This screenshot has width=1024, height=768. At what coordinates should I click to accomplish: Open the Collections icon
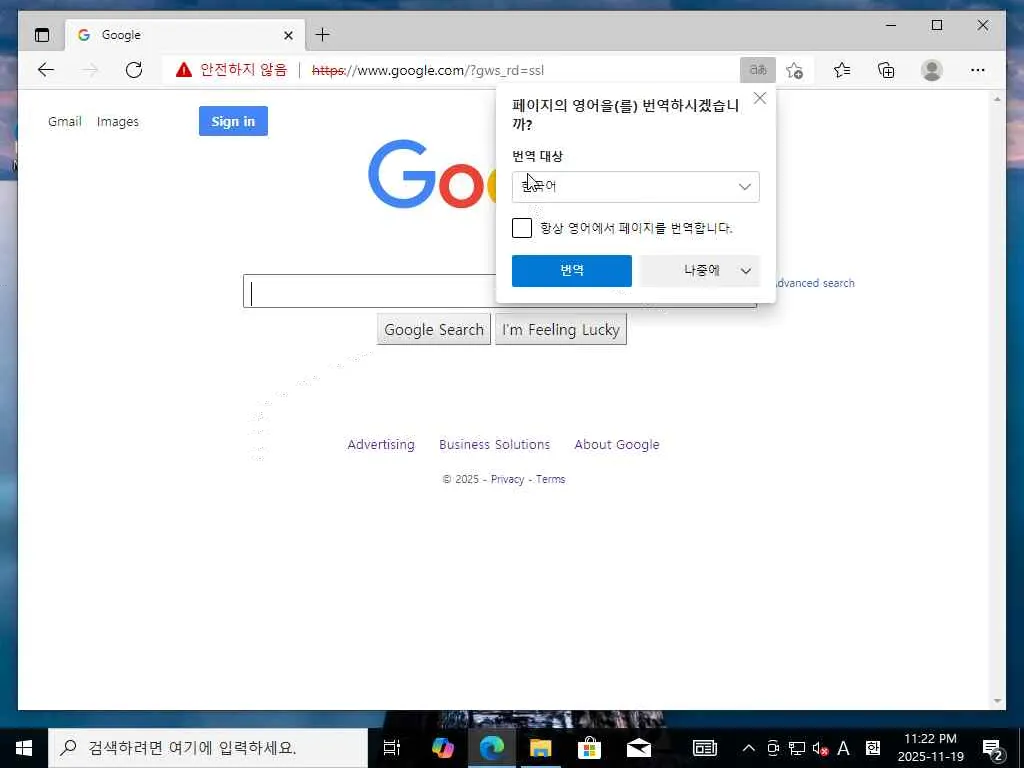tap(886, 70)
